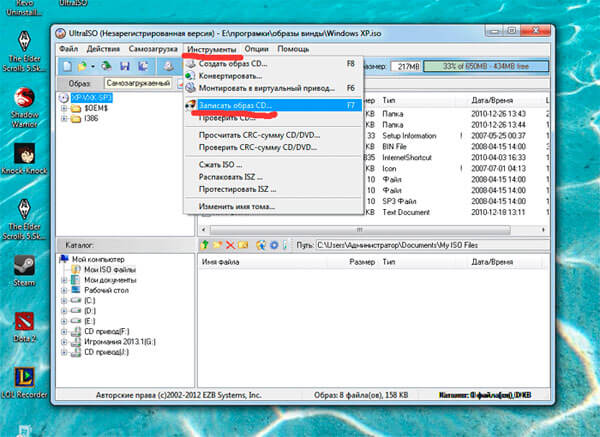Choose Проверить CD... menu entry
Viewport: 600px width, 437px height.
click(272, 118)
